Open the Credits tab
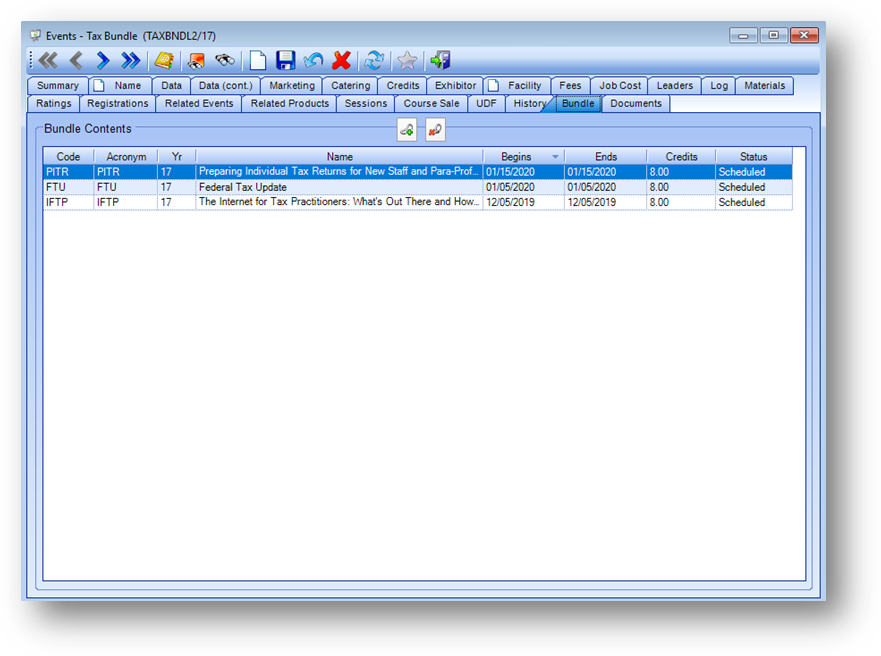 402,85
